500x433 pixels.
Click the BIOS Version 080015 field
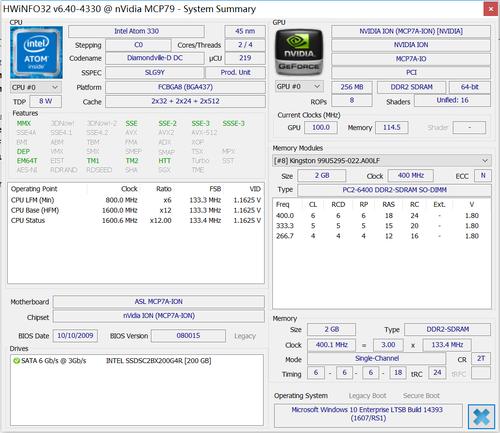click(x=188, y=336)
